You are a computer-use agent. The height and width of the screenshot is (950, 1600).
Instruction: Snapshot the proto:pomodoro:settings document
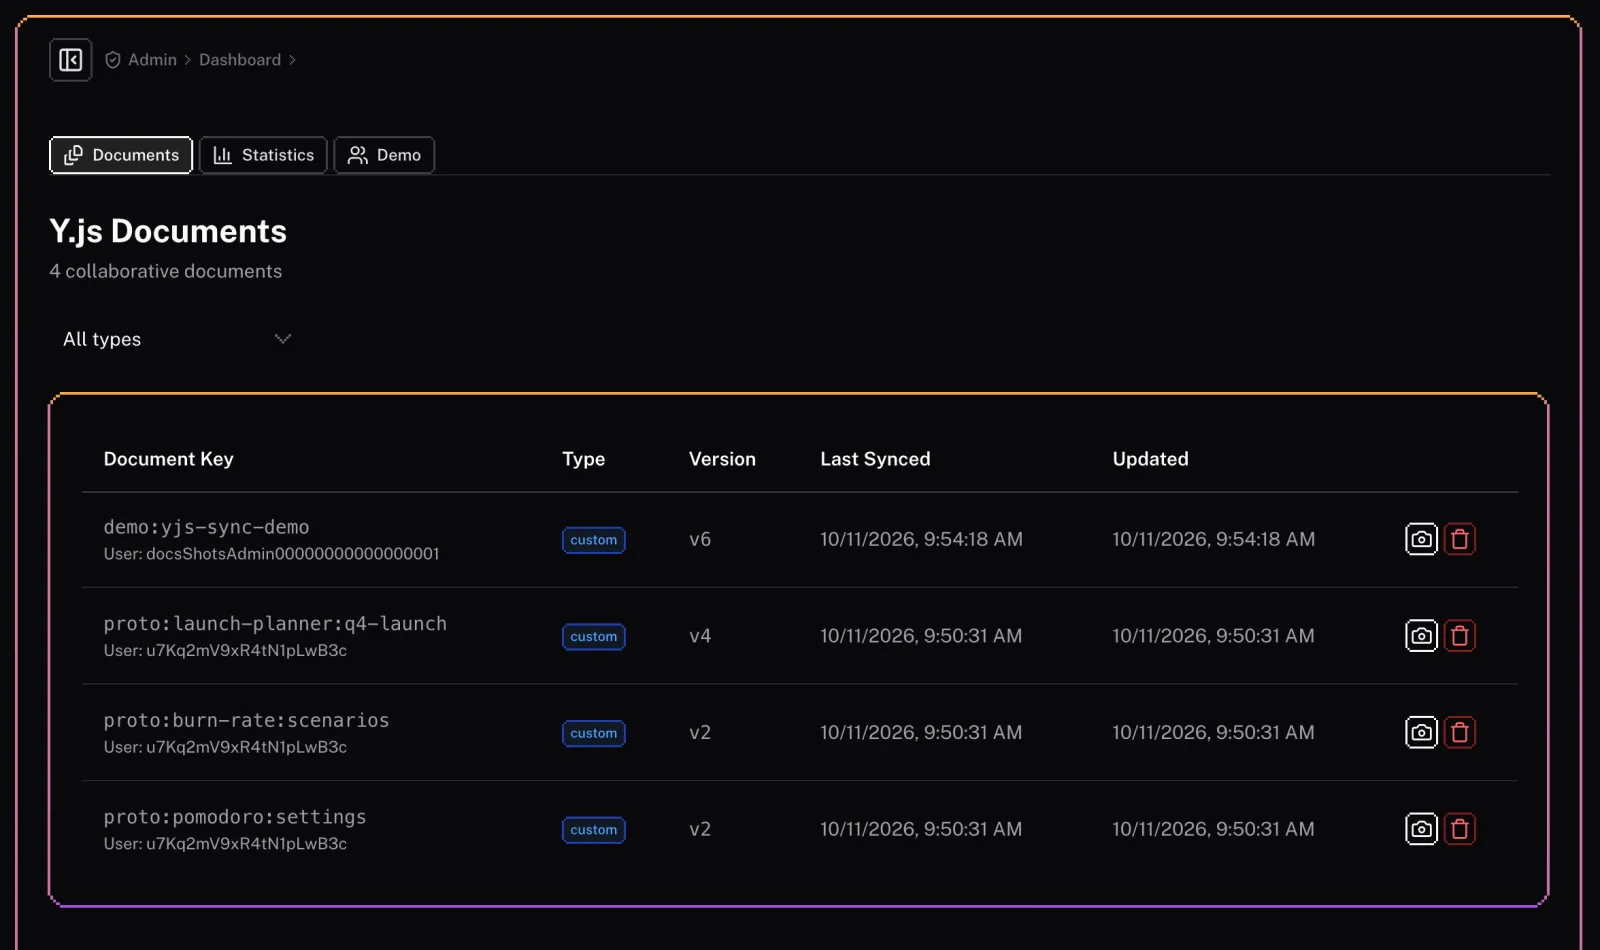(x=1421, y=829)
